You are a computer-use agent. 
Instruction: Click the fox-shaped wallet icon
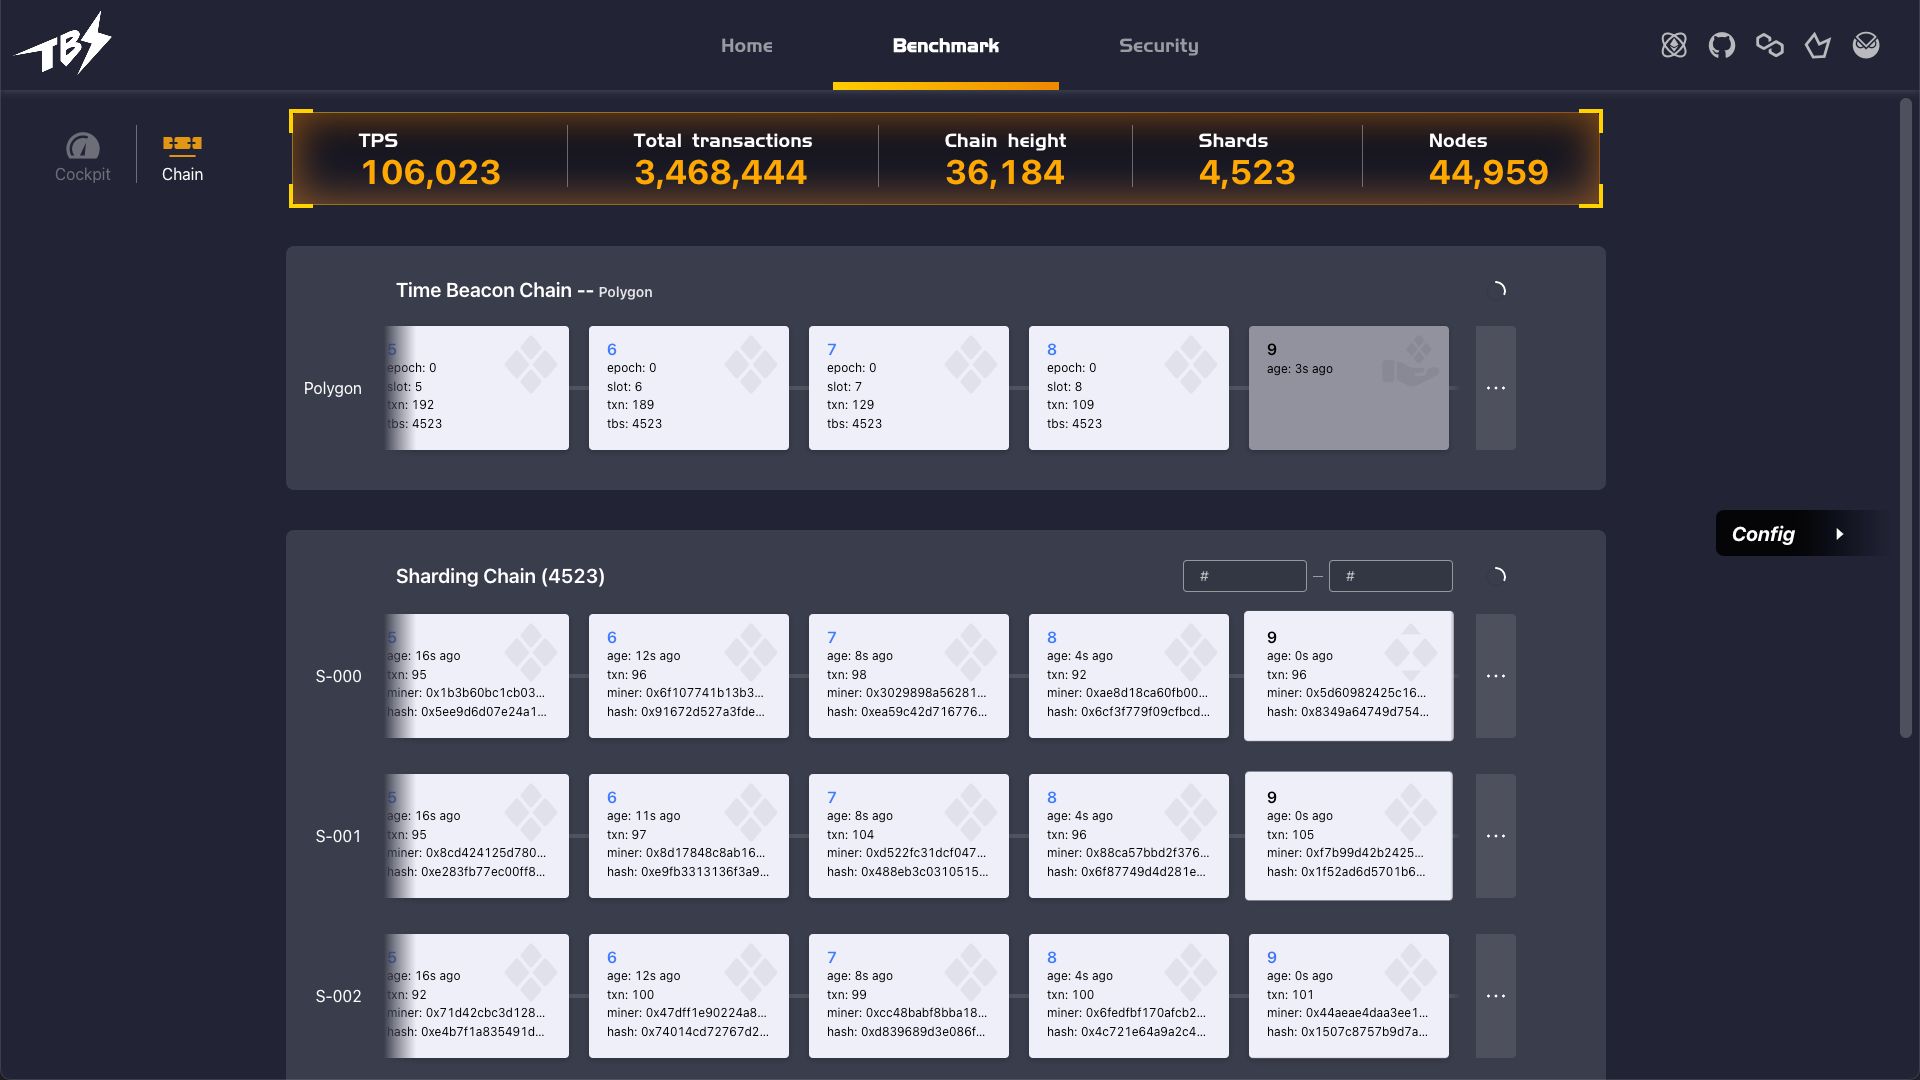point(1818,45)
